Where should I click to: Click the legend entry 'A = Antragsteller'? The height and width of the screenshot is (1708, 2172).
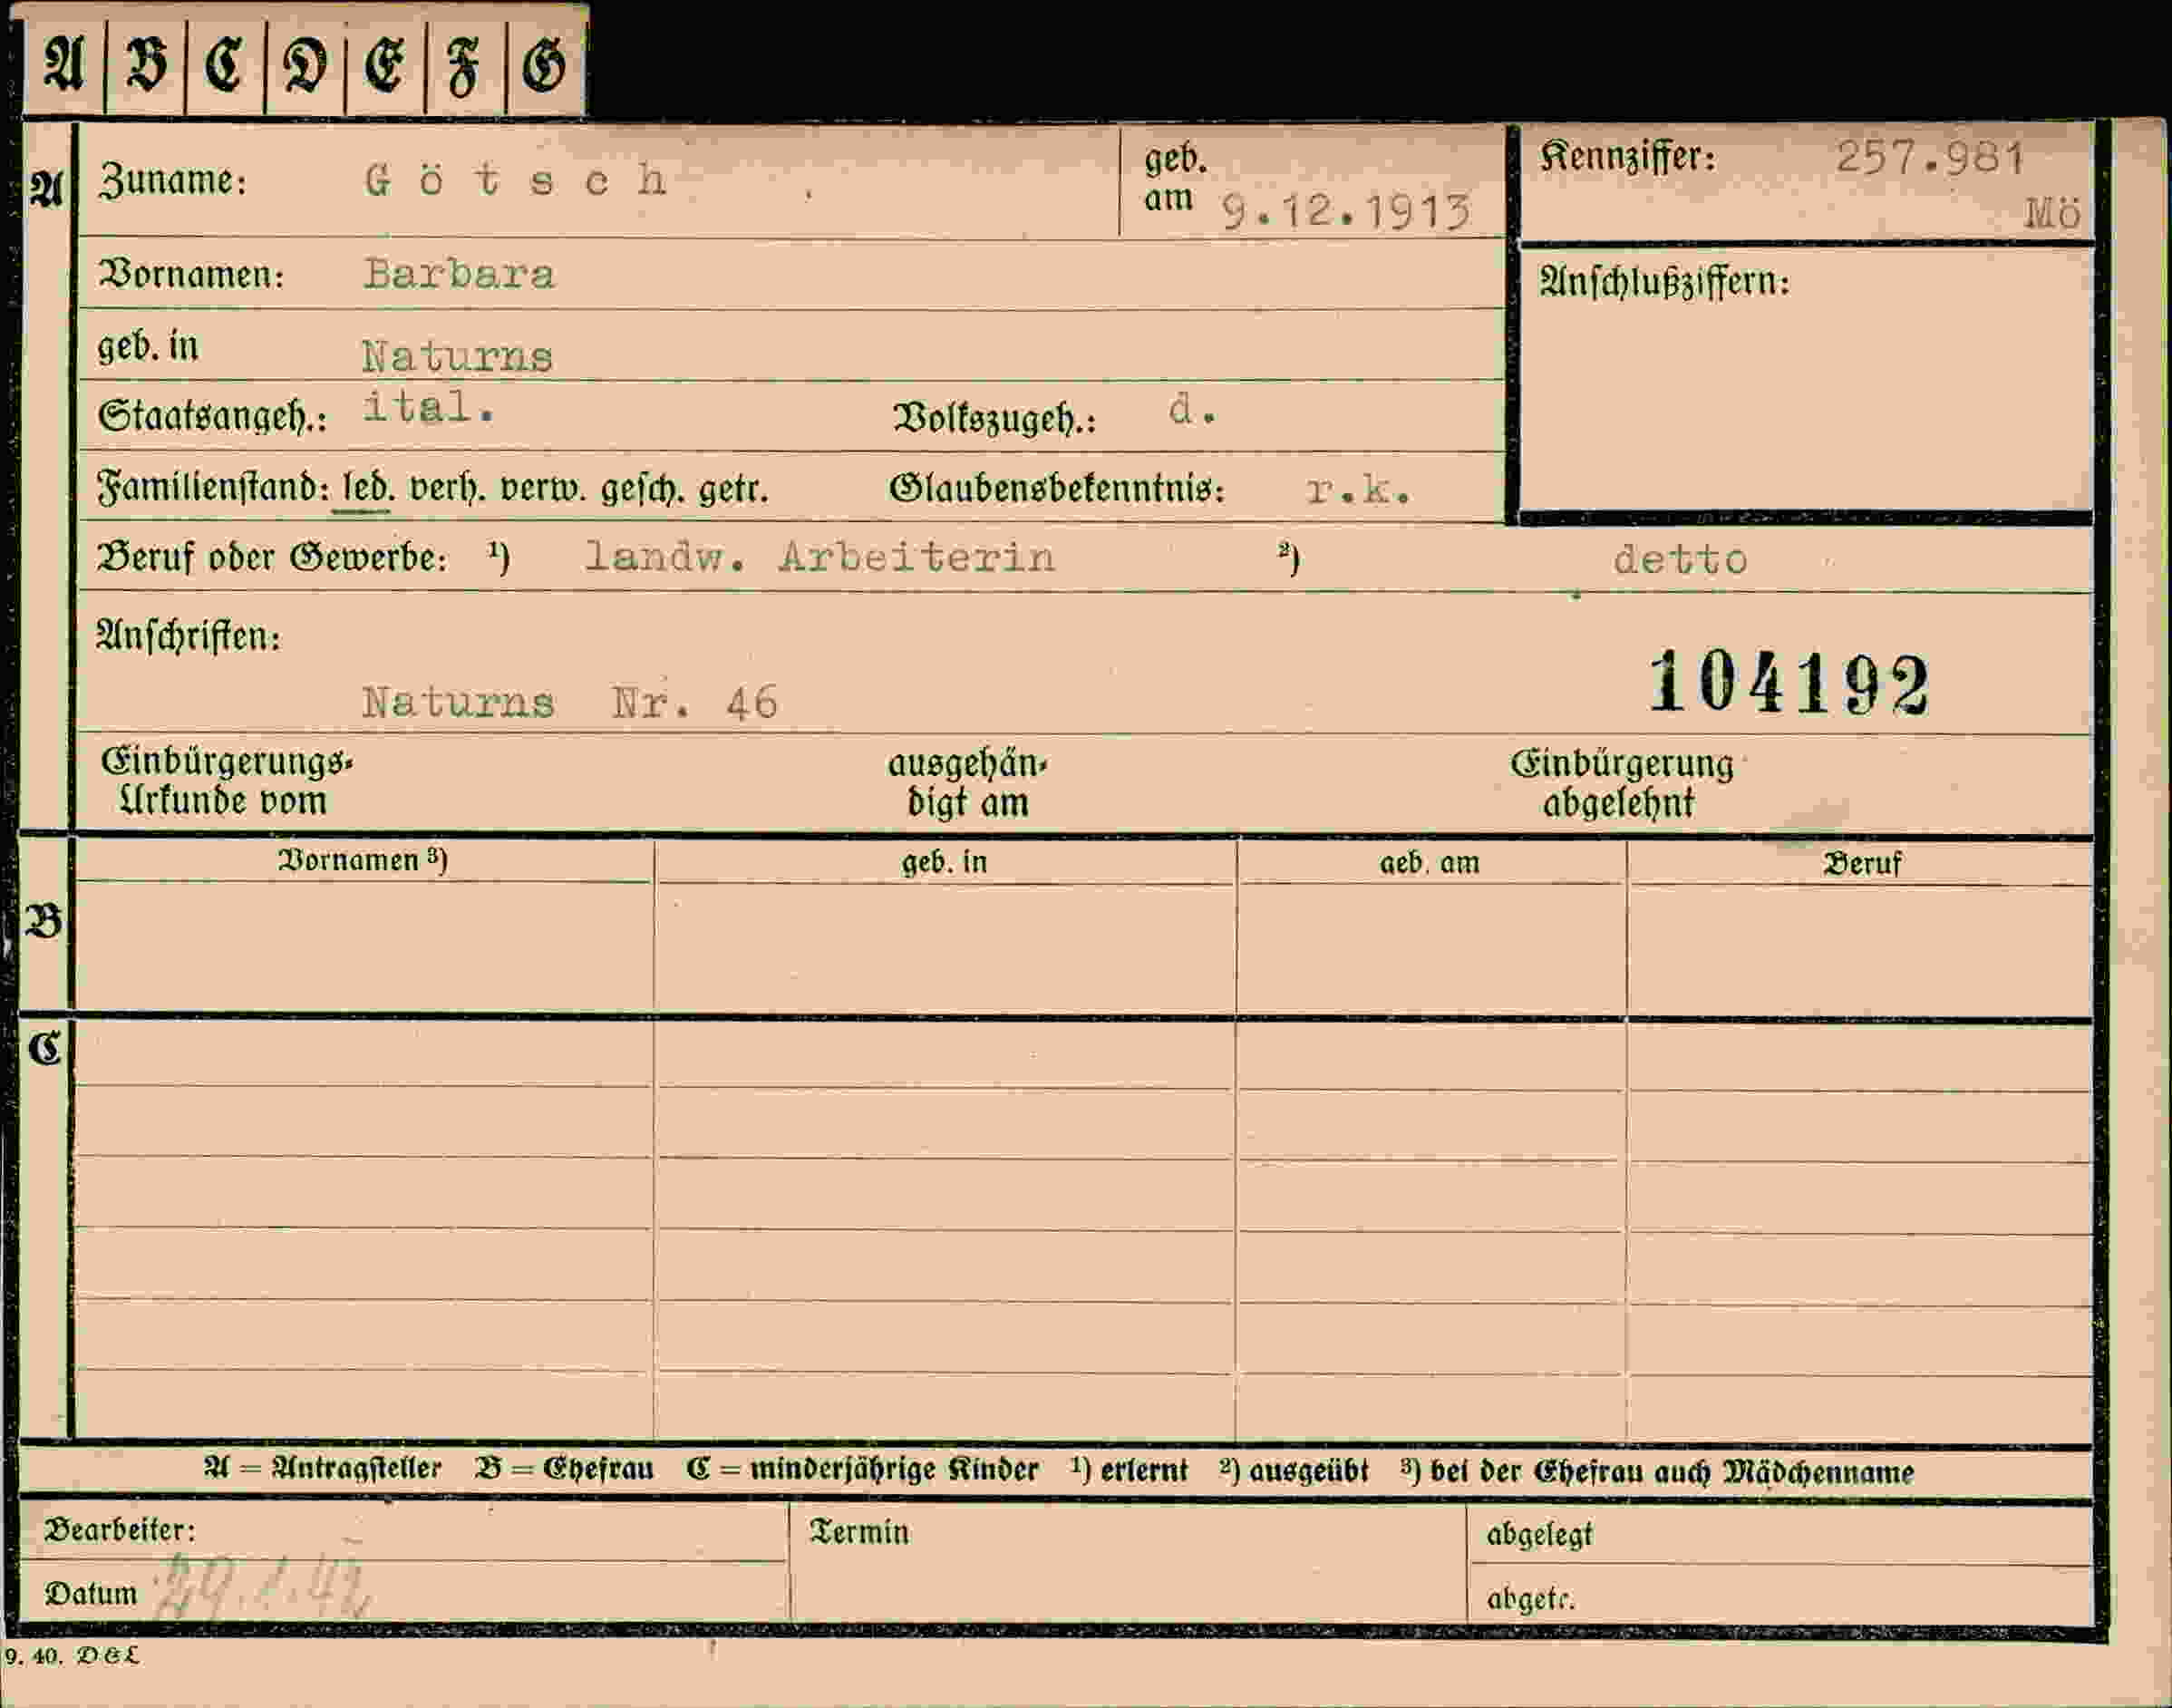(322, 1469)
